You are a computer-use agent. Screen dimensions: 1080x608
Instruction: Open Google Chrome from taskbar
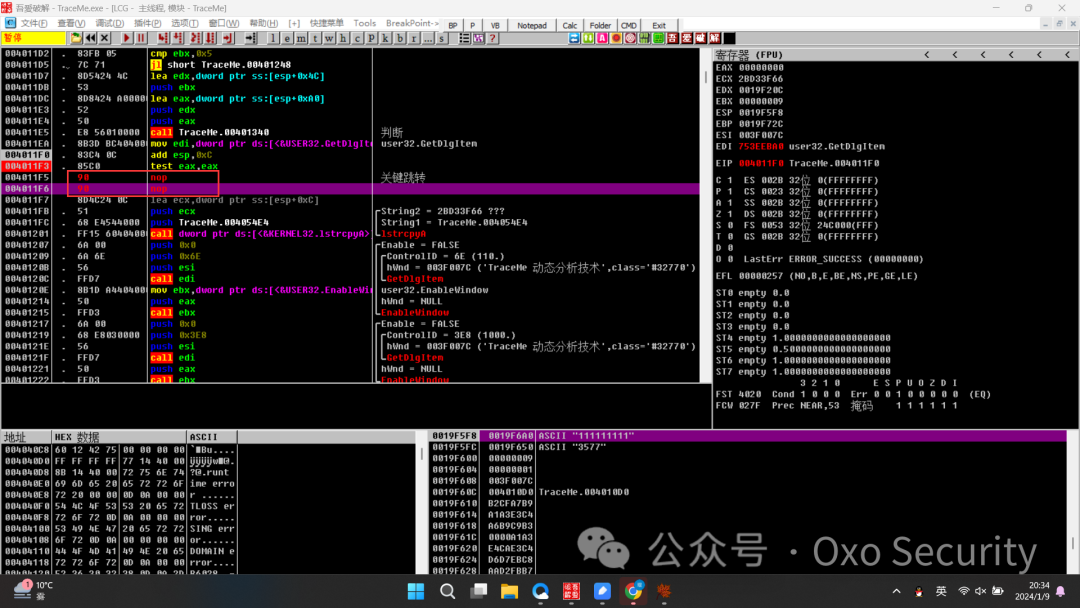click(633, 591)
